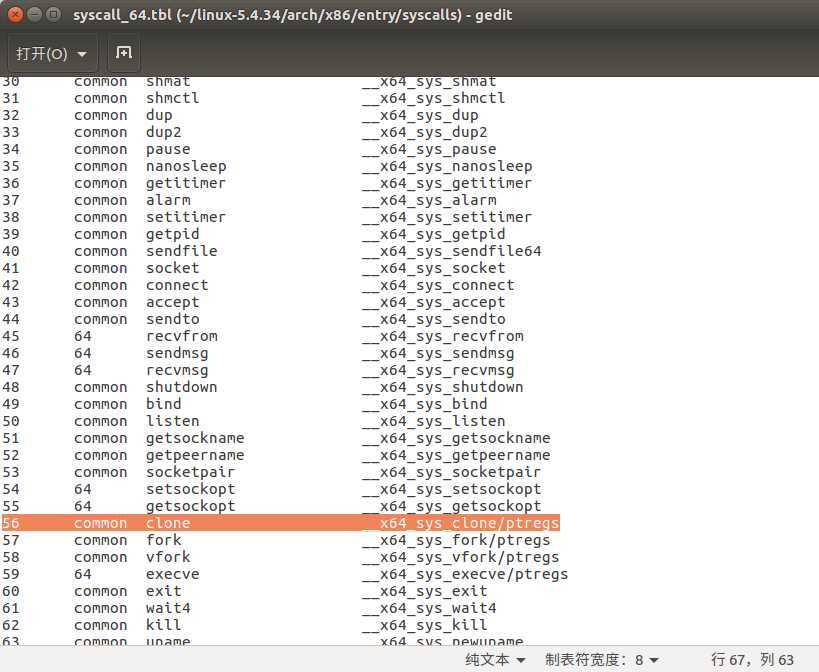
Task: Click the word getpeername on line 52
Action: pos(195,455)
